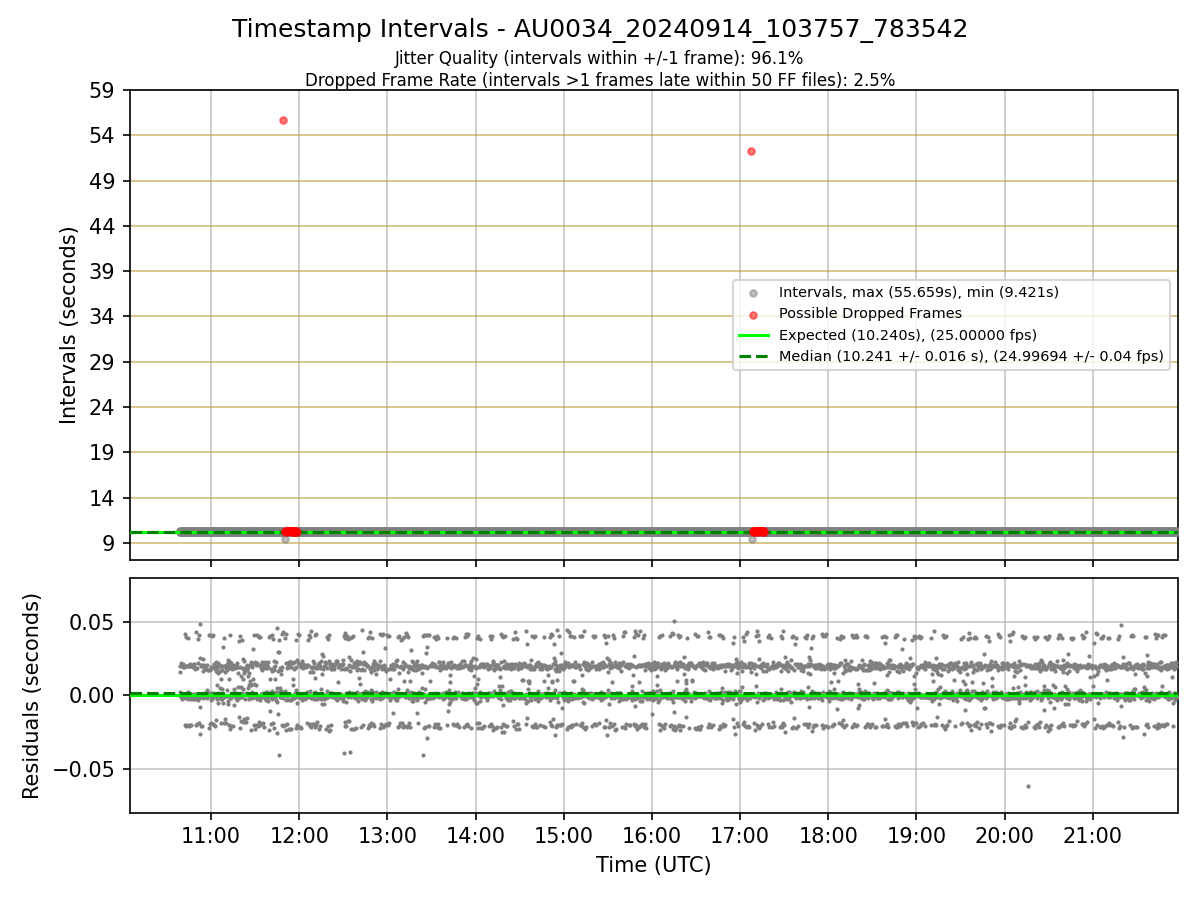Click the gray point under the 12:00 red cluster
Viewport: 1200px width, 900px height.
285,539
